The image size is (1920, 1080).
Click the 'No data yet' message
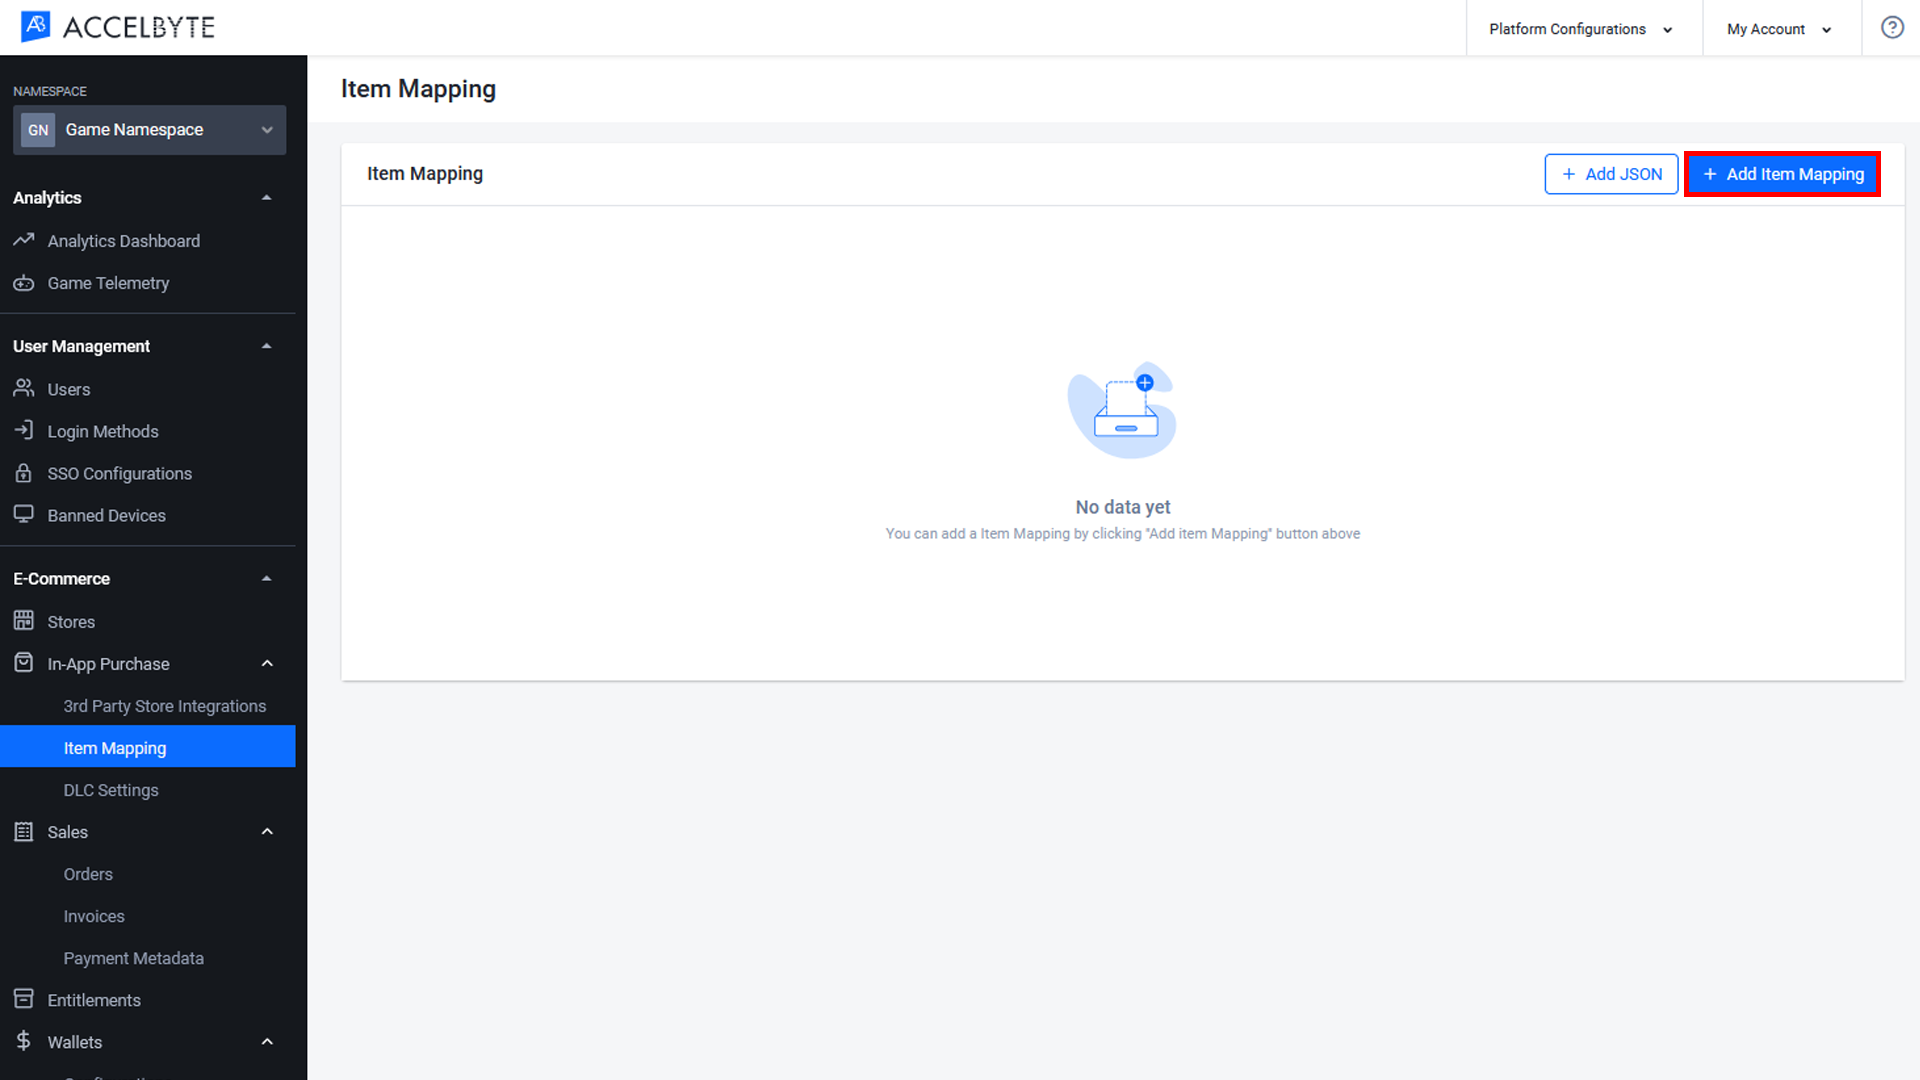(1122, 507)
